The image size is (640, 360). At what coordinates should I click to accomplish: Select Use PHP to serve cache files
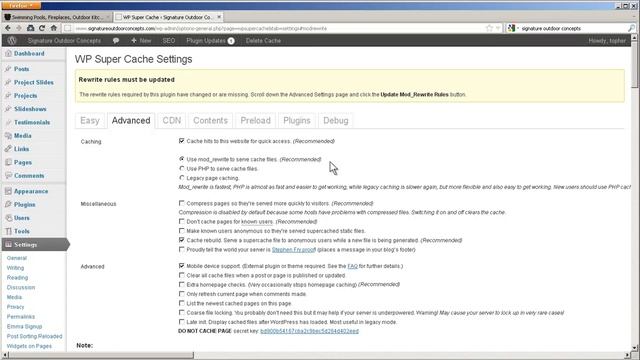[182, 168]
